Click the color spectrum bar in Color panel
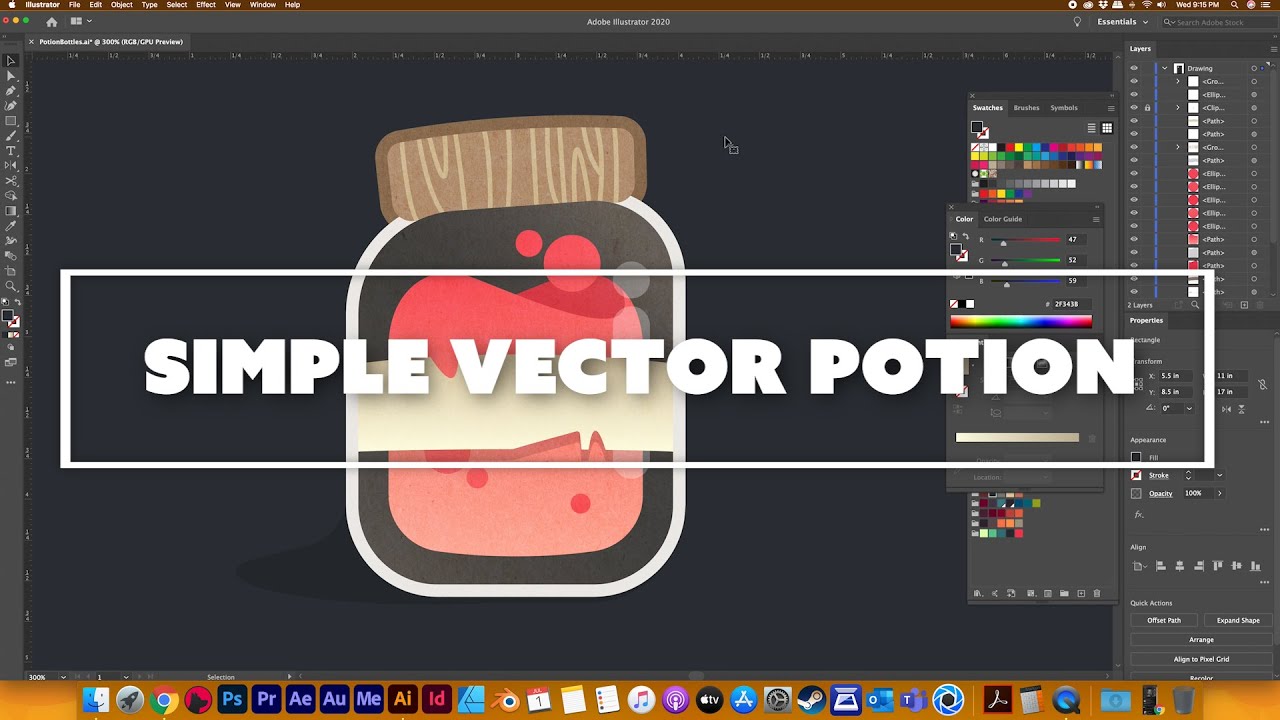 tap(1021, 321)
